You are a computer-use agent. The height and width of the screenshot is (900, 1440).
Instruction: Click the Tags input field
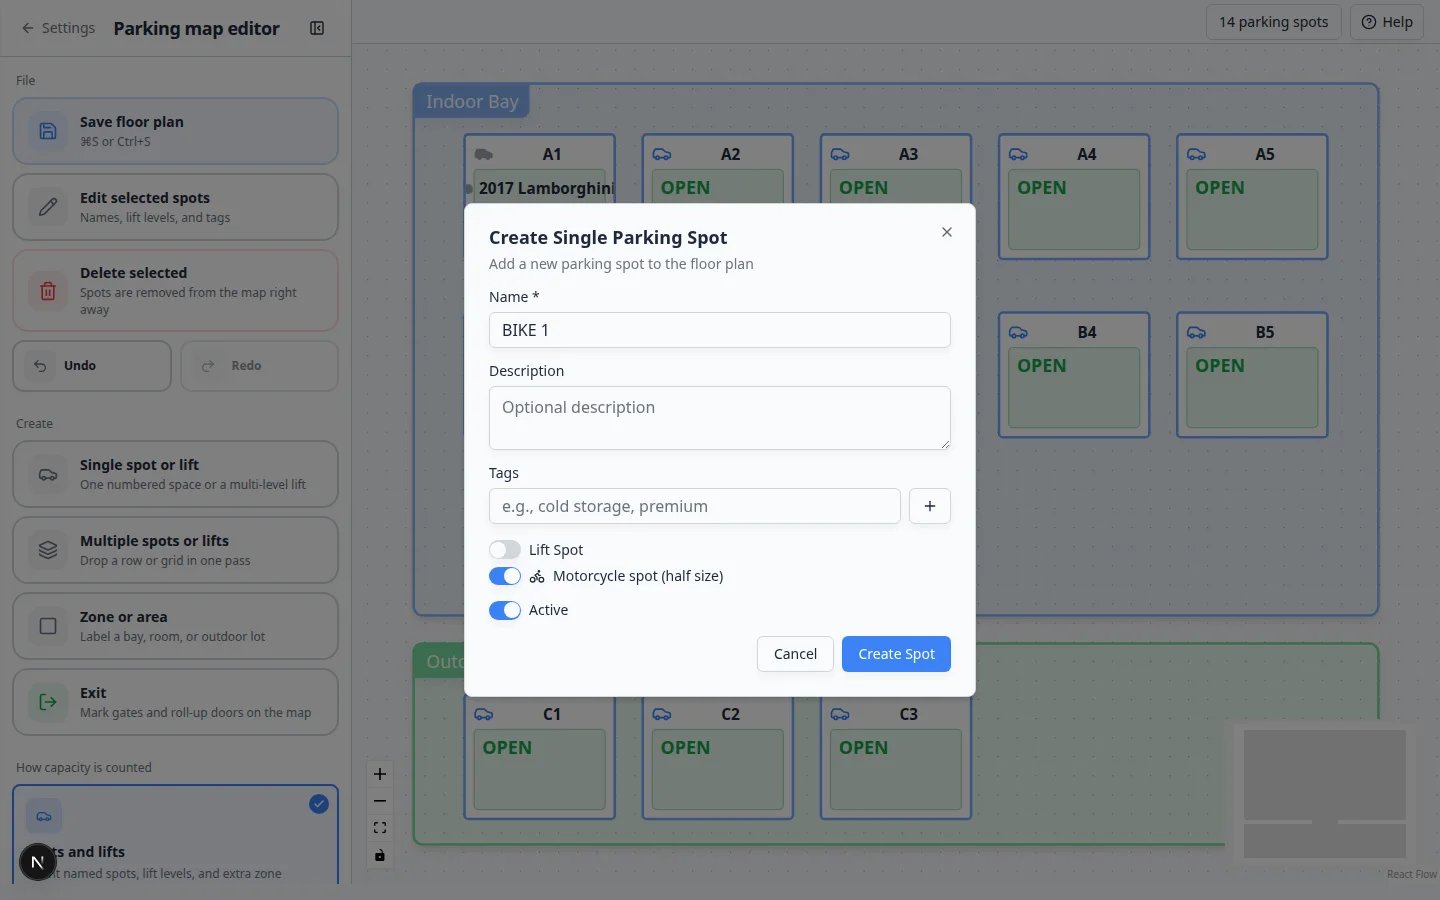695,506
